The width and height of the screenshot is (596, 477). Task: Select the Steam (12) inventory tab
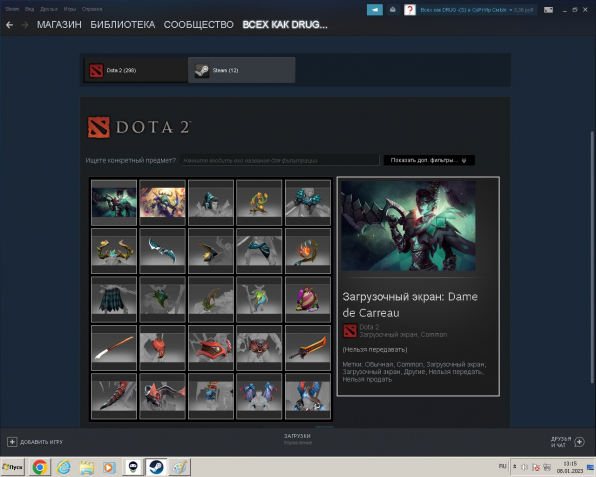241,70
